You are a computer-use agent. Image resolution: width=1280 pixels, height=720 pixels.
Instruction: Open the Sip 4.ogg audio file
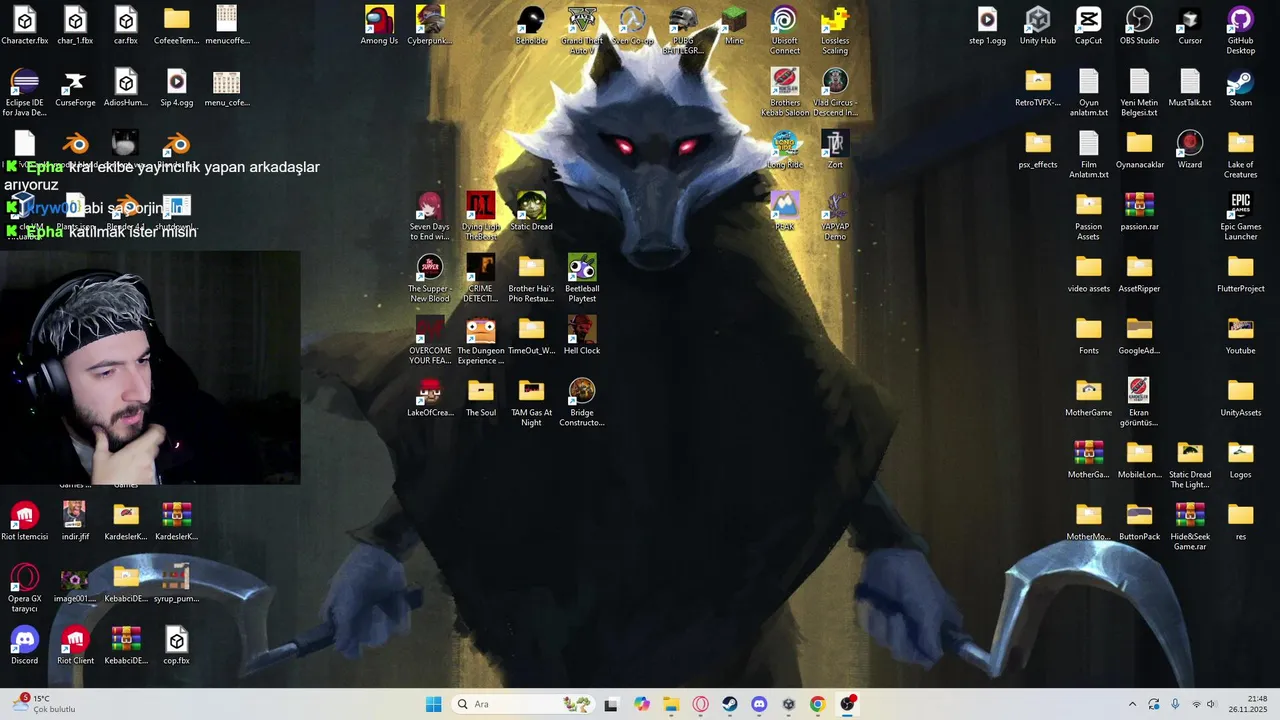(176, 88)
